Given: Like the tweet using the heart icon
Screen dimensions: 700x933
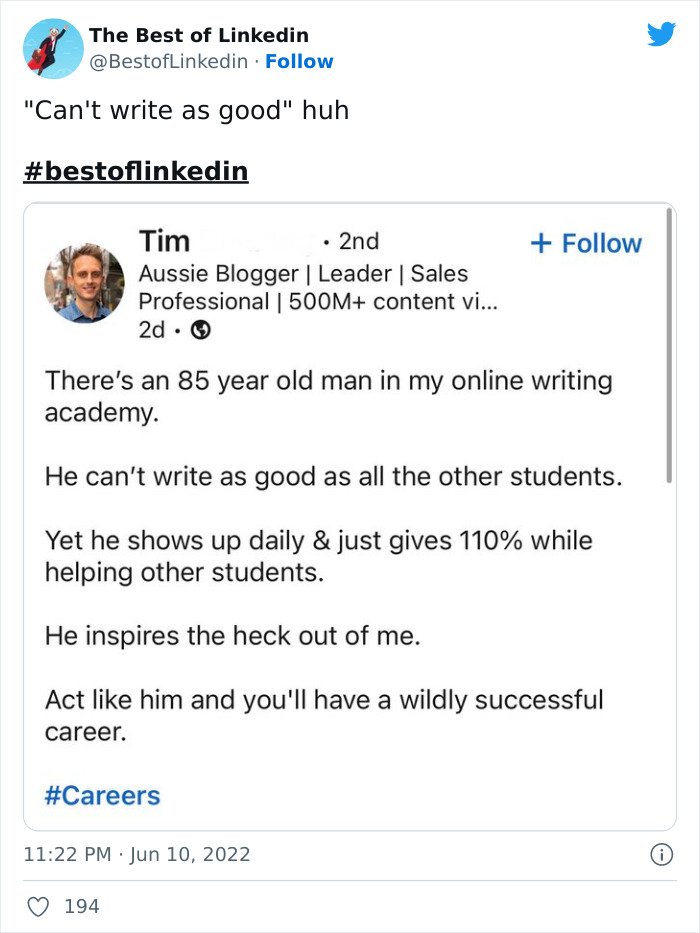Looking at the screenshot, I should 39,904.
